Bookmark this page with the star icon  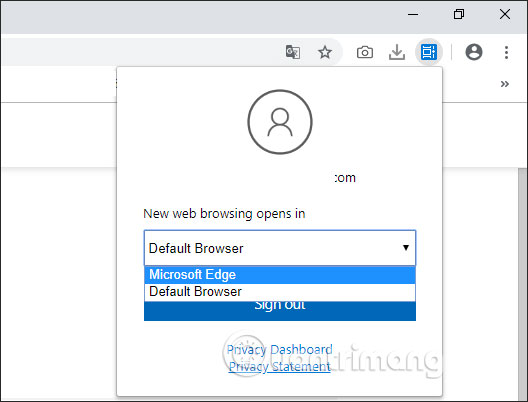pos(325,52)
